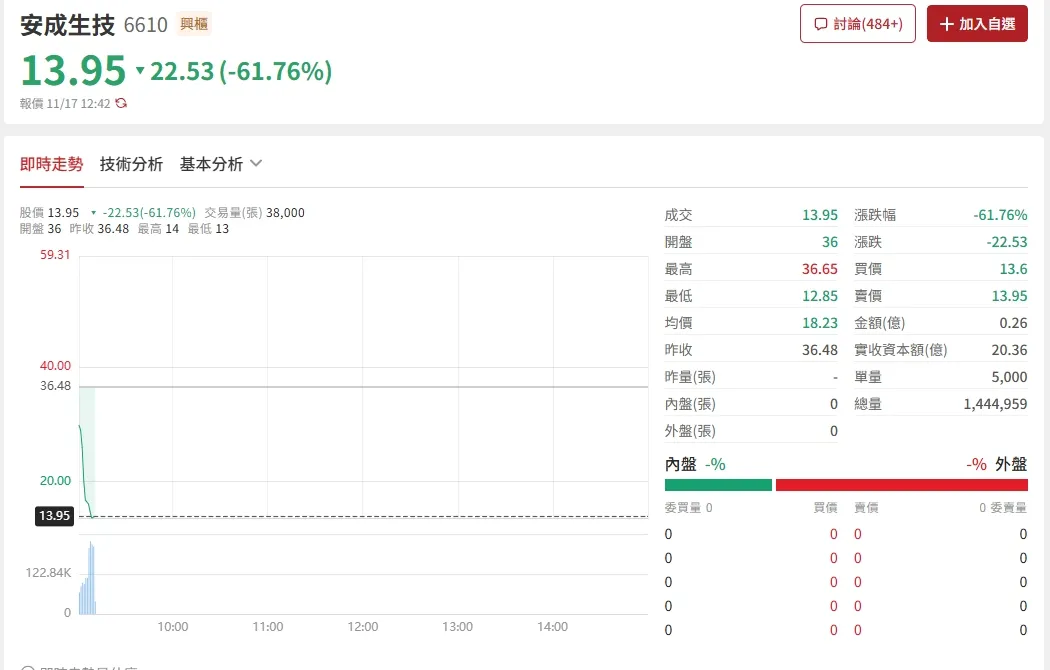The width and height of the screenshot is (1050, 670).
Task: Click the red 外盤 ratio bar
Action: [901, 485]
